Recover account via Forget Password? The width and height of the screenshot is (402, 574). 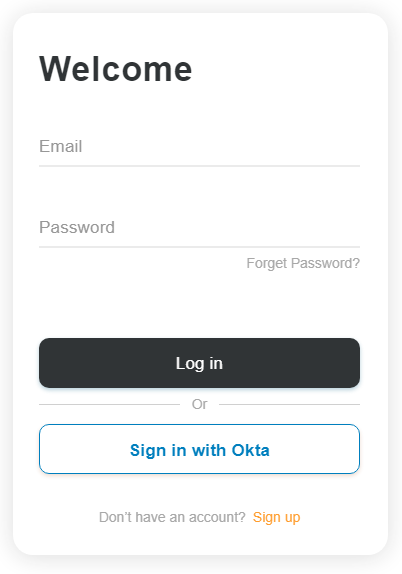tap(303, 263)
